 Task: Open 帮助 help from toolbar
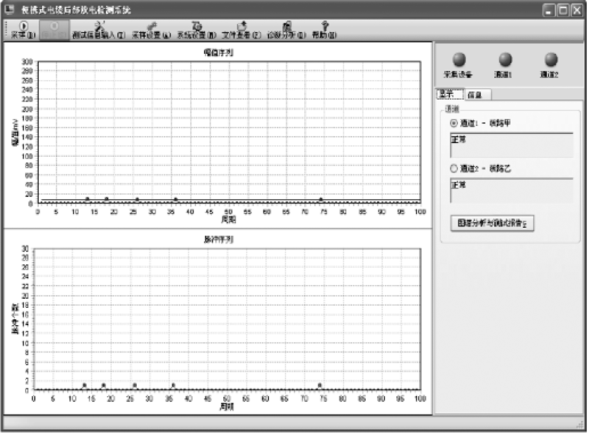[x=325, y=30]
